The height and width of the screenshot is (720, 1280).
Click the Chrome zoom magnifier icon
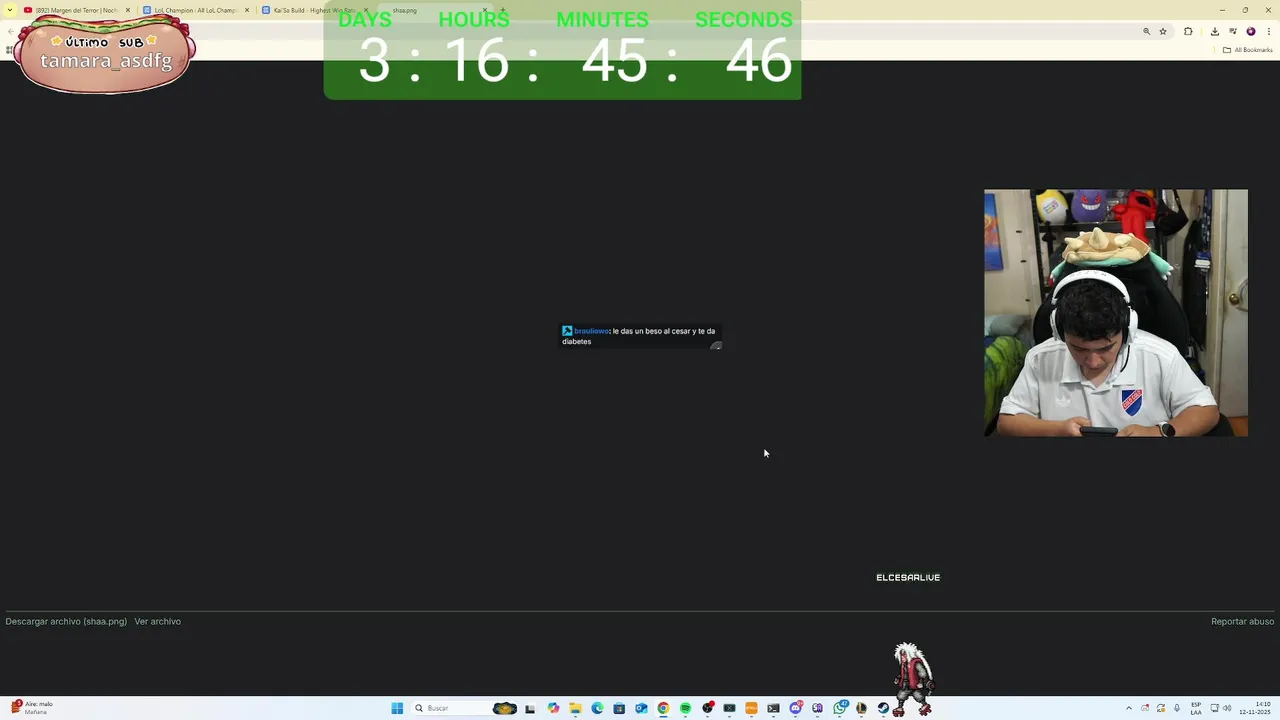pyautogui.click(x=1146, y=31)
